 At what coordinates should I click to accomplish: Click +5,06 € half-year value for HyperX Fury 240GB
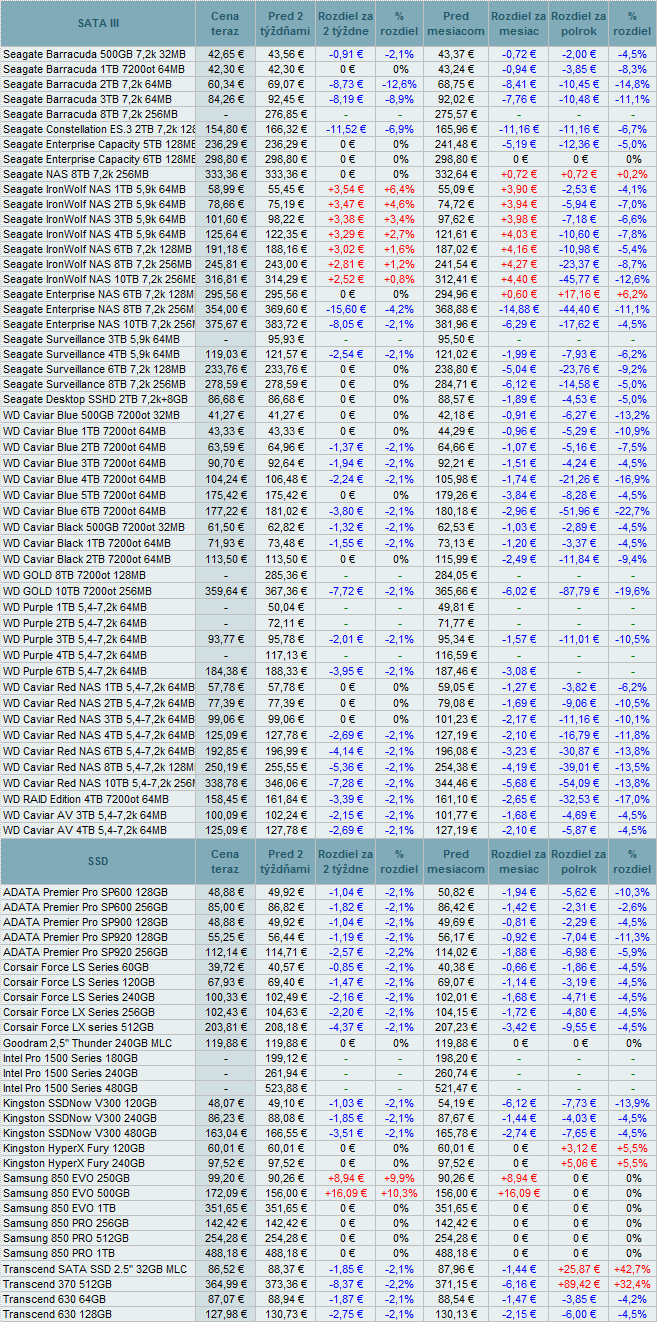click(578, 1164)
